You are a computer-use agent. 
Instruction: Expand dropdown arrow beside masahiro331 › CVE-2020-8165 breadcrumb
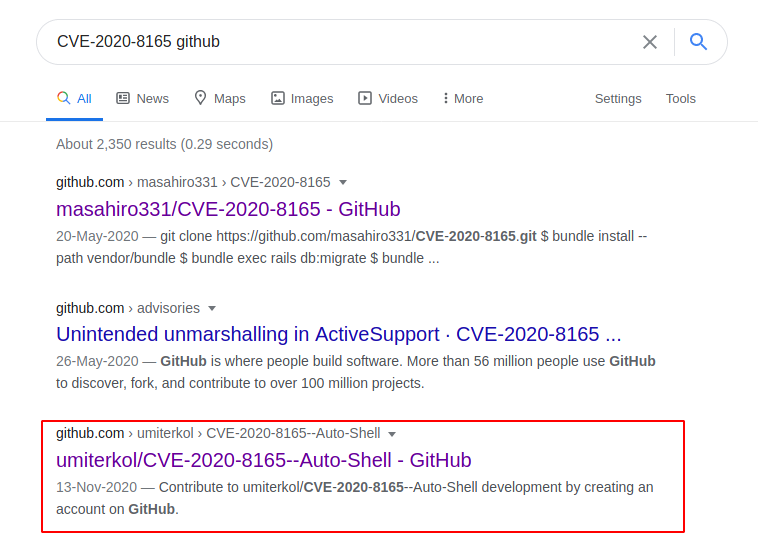click(x=343, y=182)
